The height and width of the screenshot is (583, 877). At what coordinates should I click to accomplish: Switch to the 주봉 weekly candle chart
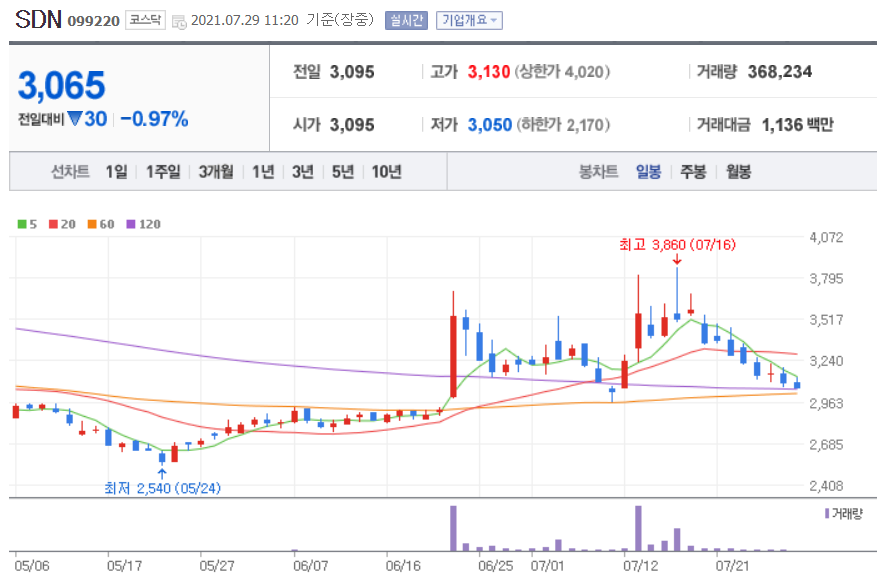693,172
